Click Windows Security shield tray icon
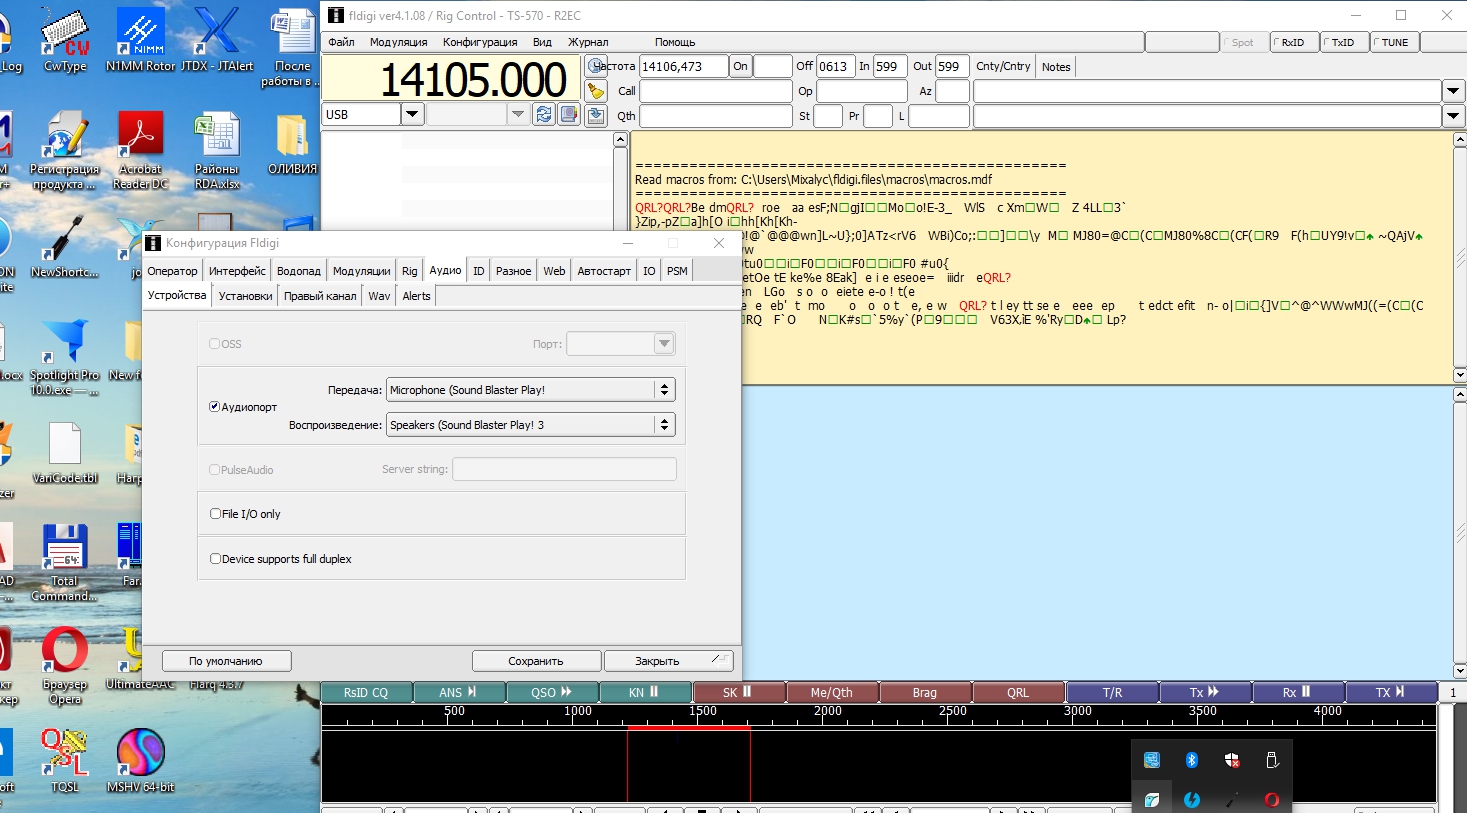Viewport: 1467px width, 813px height. (x=1232, y=760)
